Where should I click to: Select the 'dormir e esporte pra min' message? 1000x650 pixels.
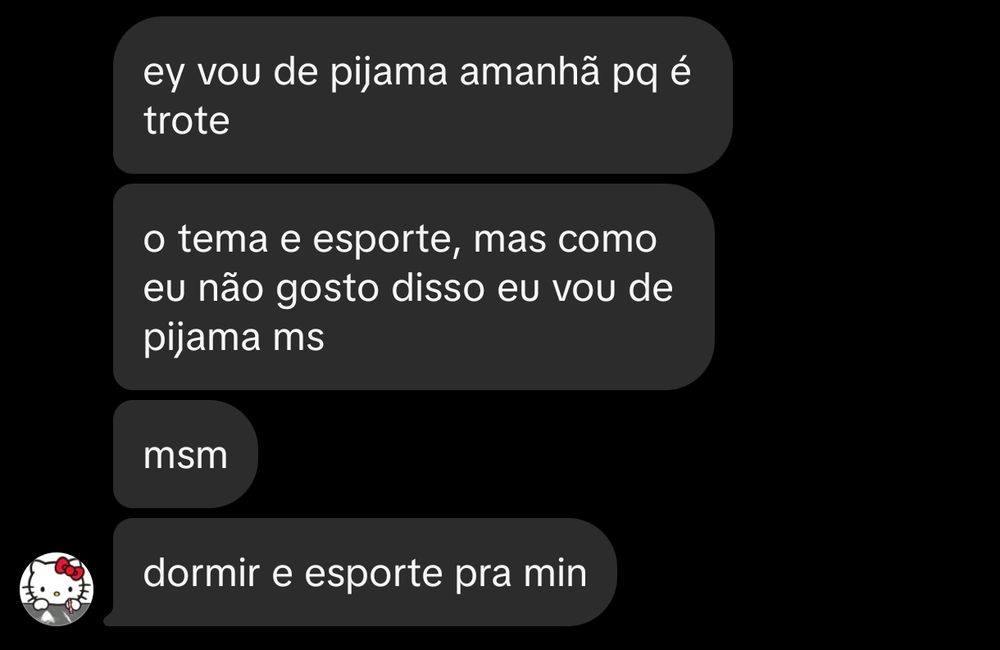[x=365, y=572]
